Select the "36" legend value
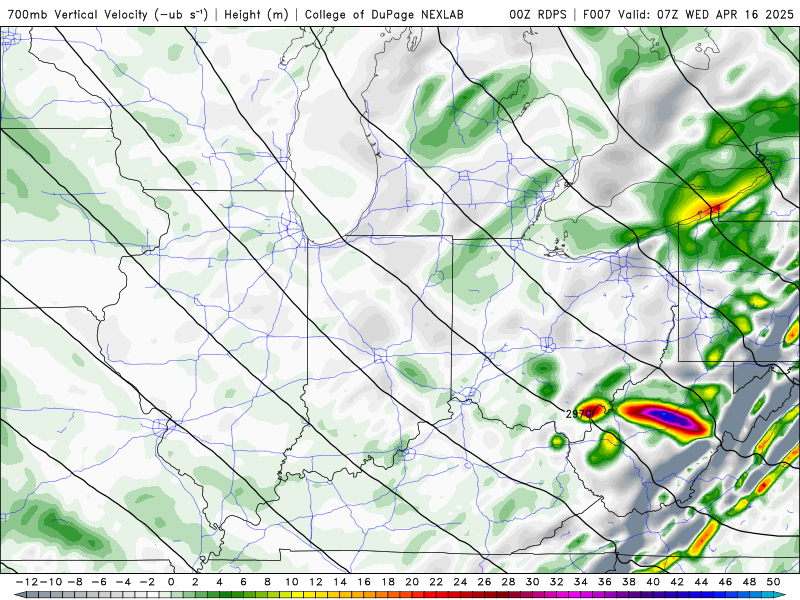800x600 pixels. pos(605,582)
